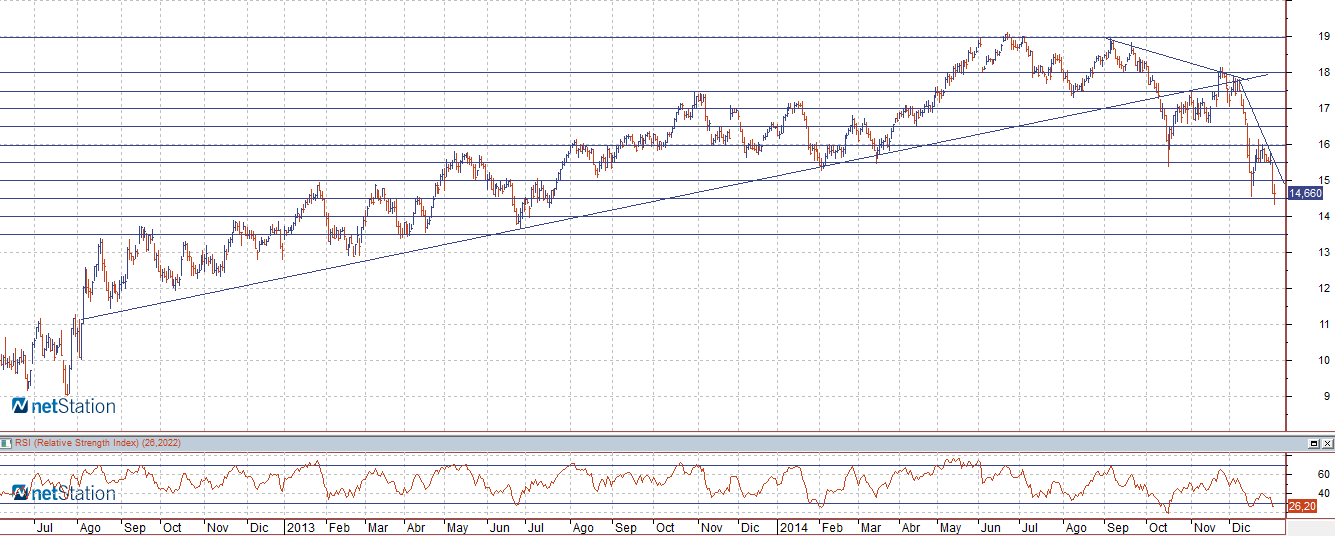The width and height of the screenshot is (1335, 536).
Task: Click the 9 price axis label
Action: click(x=1326, y=396)
